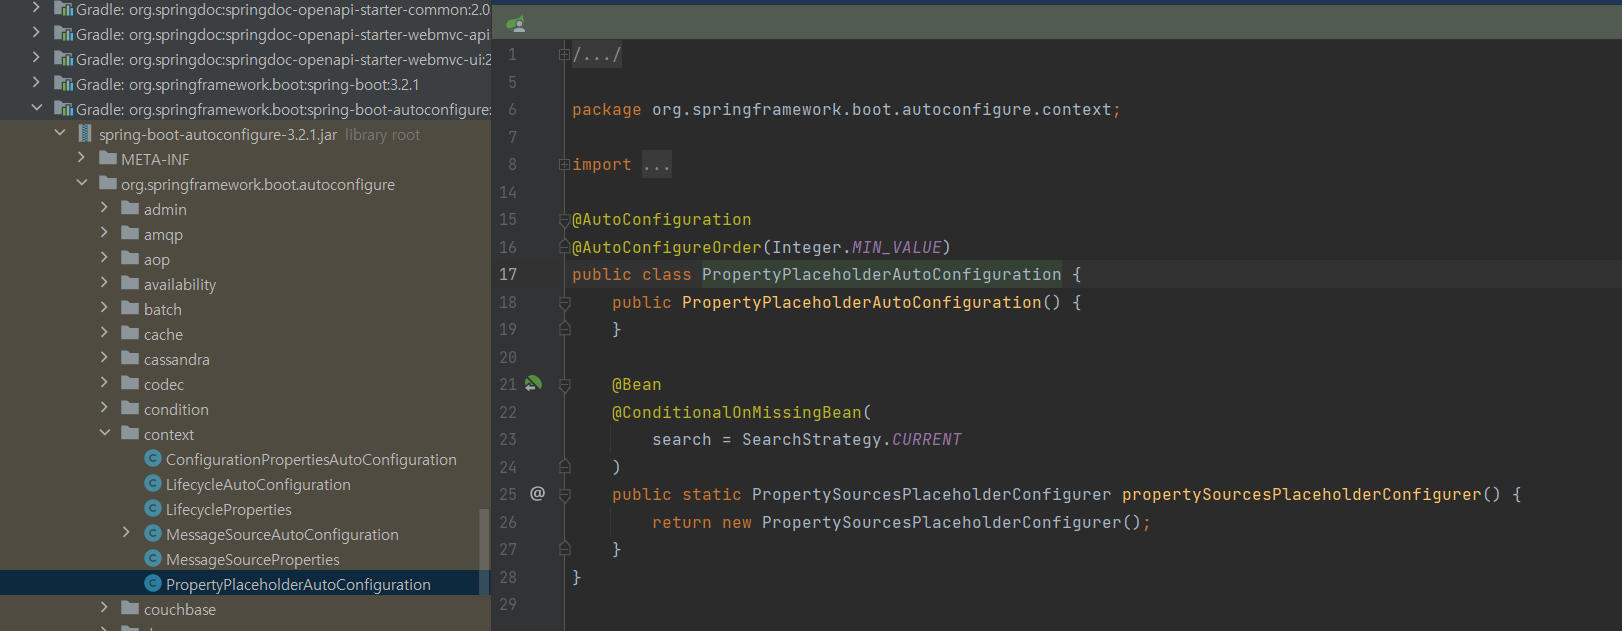Click the @ annotation gutter icon on line 25
Screen dimensions: 1622x631
pyautogui.click(x=537, y=493)
